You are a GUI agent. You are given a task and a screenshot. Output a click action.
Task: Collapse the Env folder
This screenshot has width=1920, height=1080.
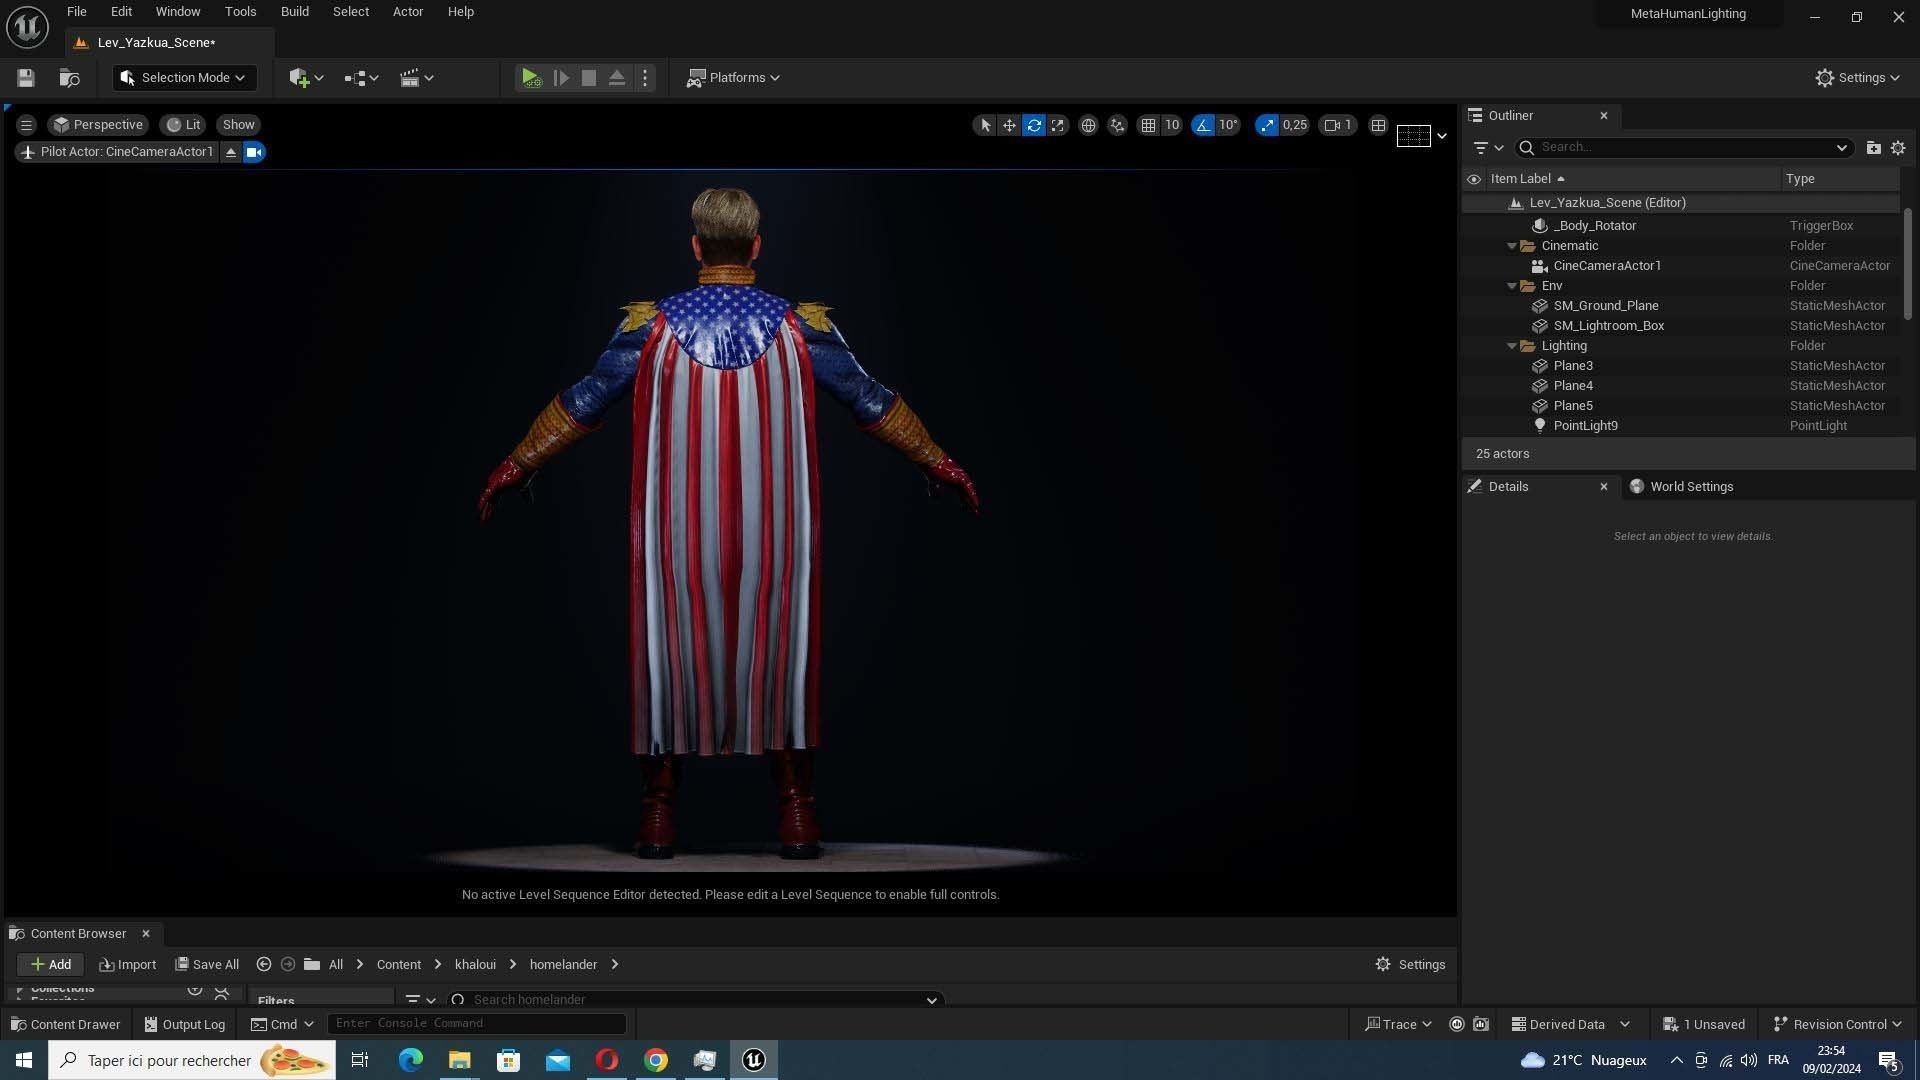pos(1512,286)
